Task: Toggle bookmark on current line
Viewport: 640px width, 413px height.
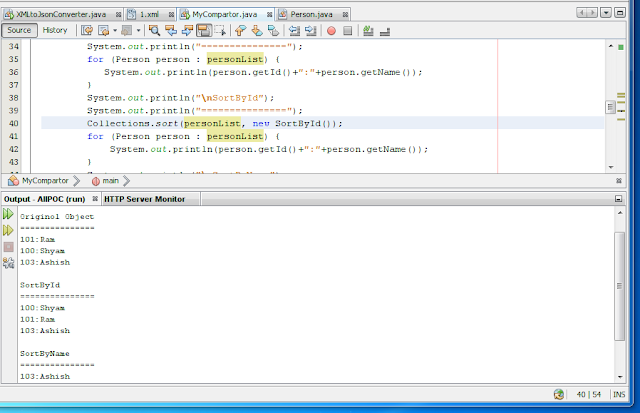Action: coord(273,31)
